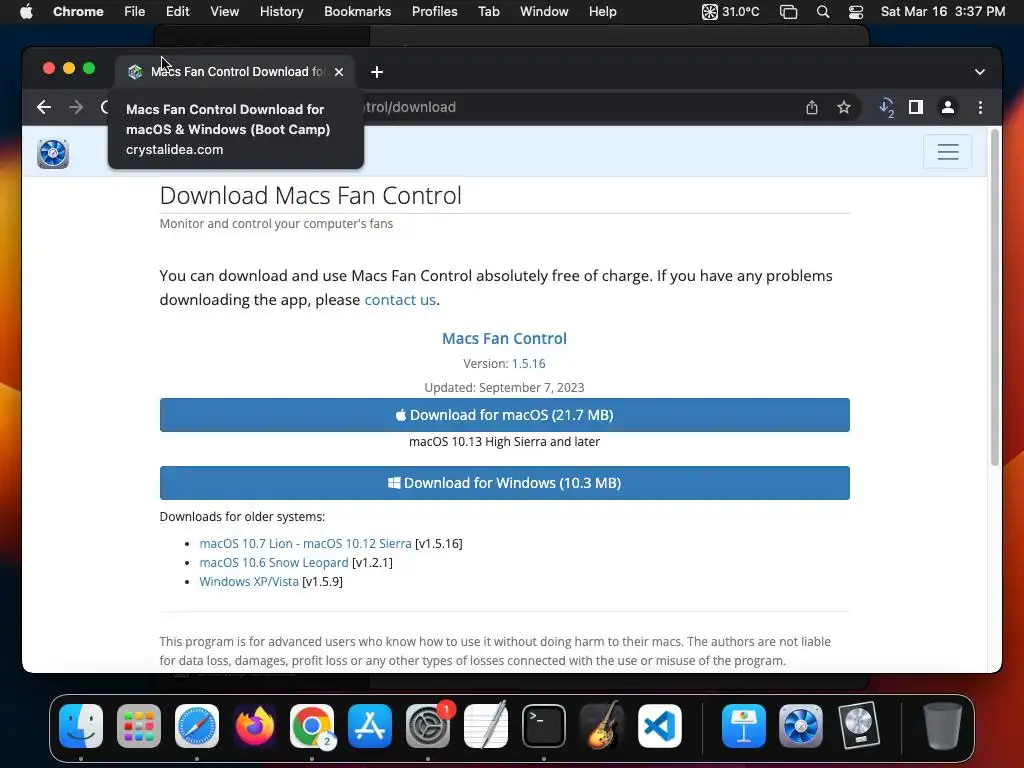Open the Stage Manager menu bar icon
1024x768 pixels.
click(x=788, y=11)
